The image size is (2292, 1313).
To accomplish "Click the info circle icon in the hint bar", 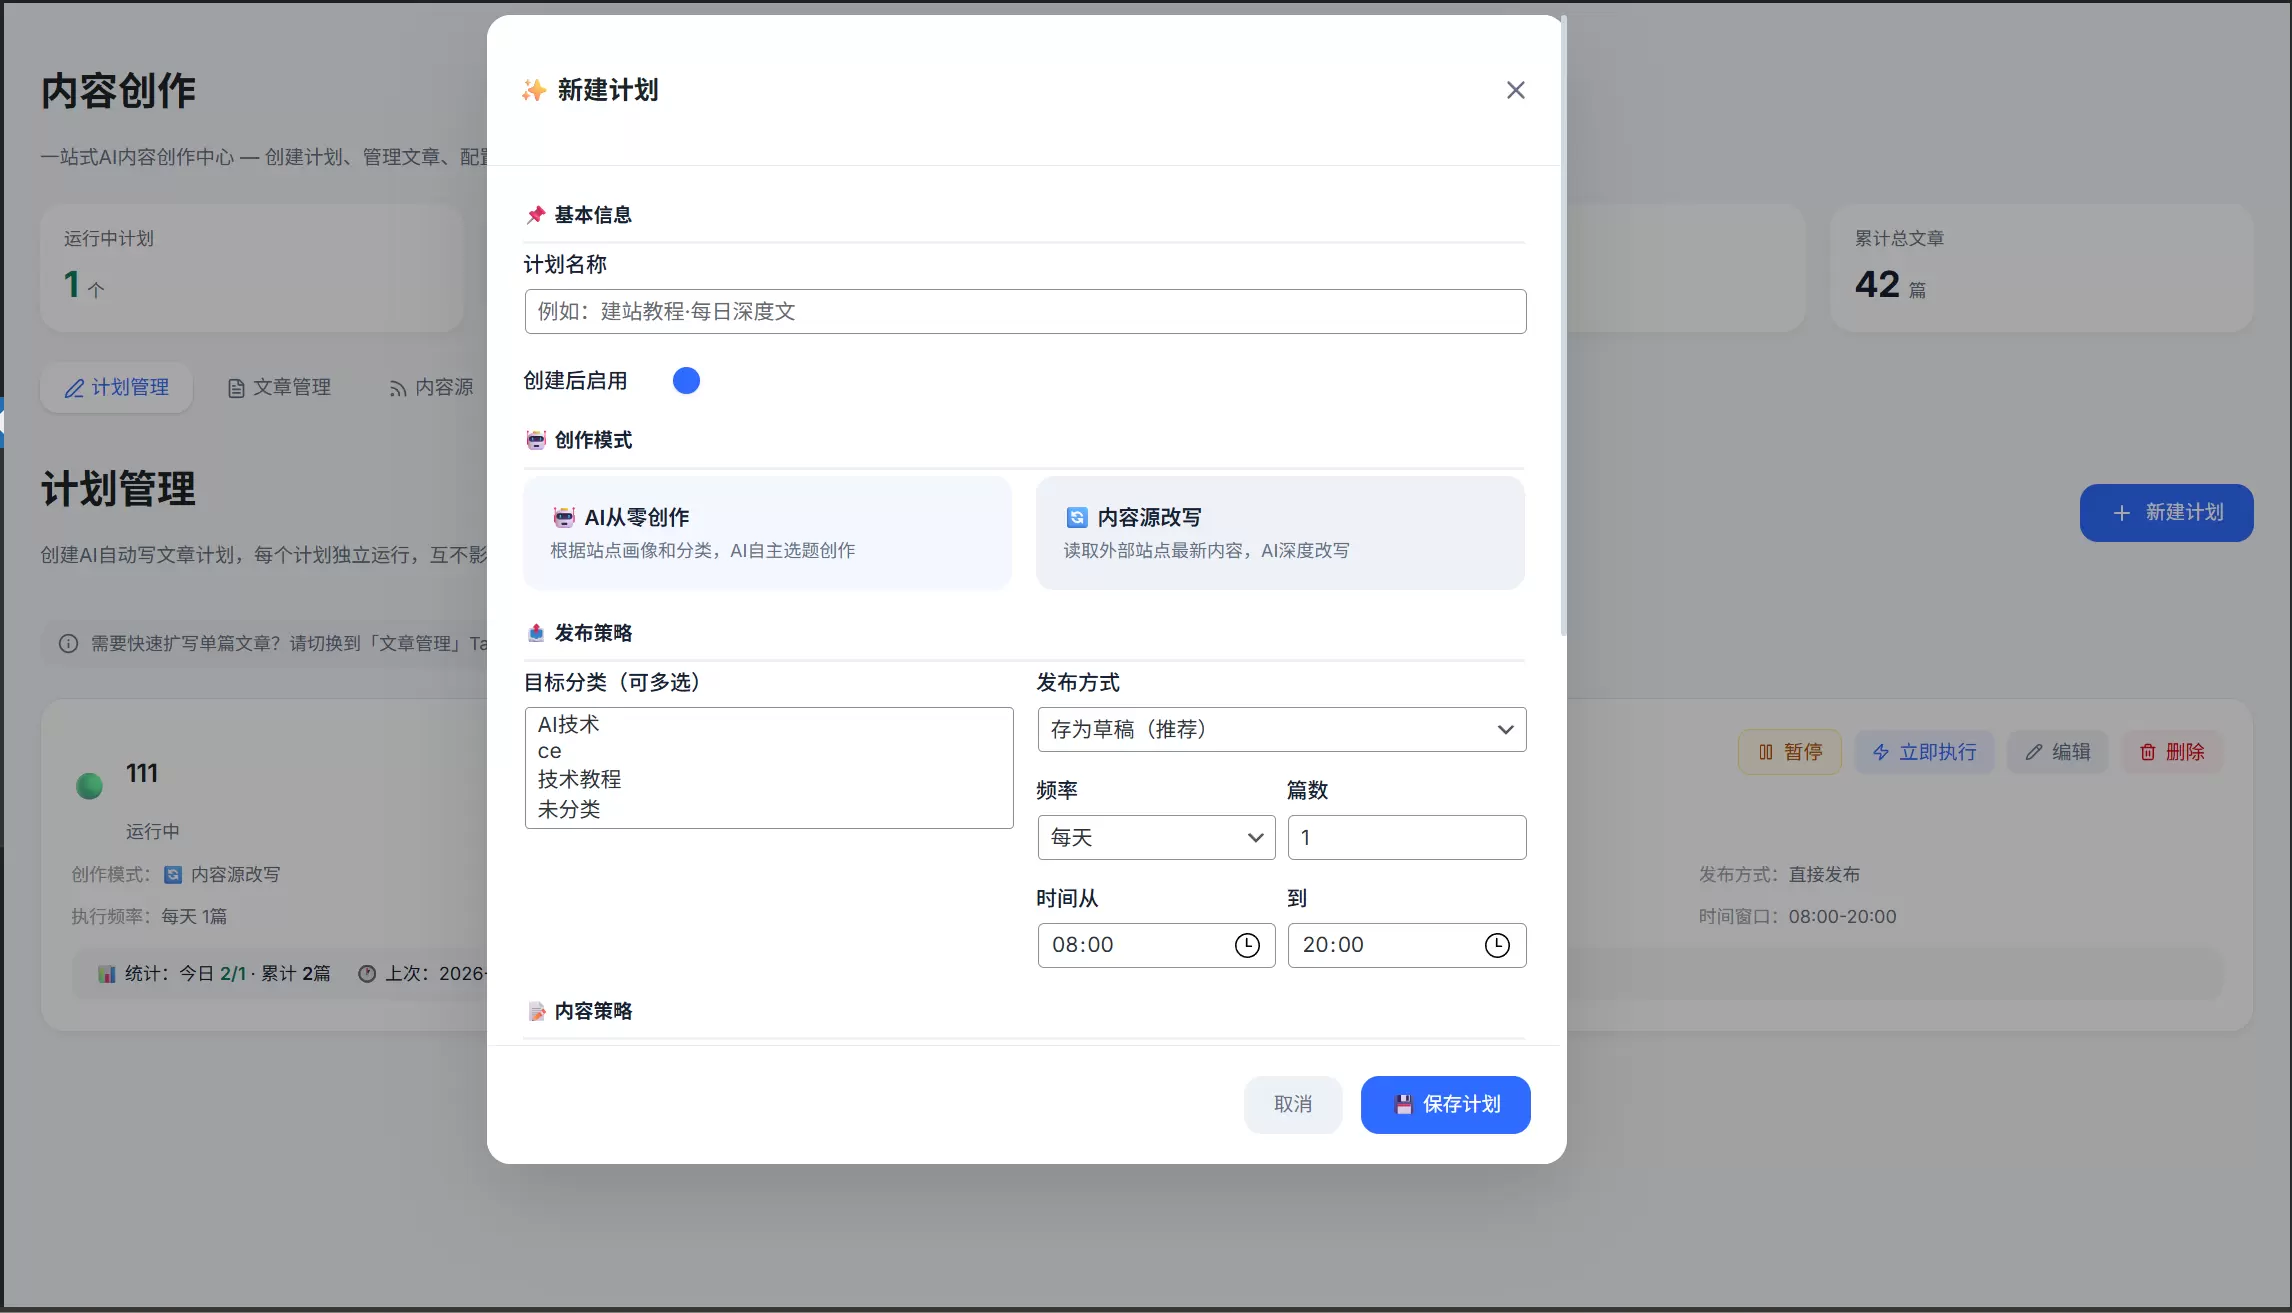I will tap(68, 643).
